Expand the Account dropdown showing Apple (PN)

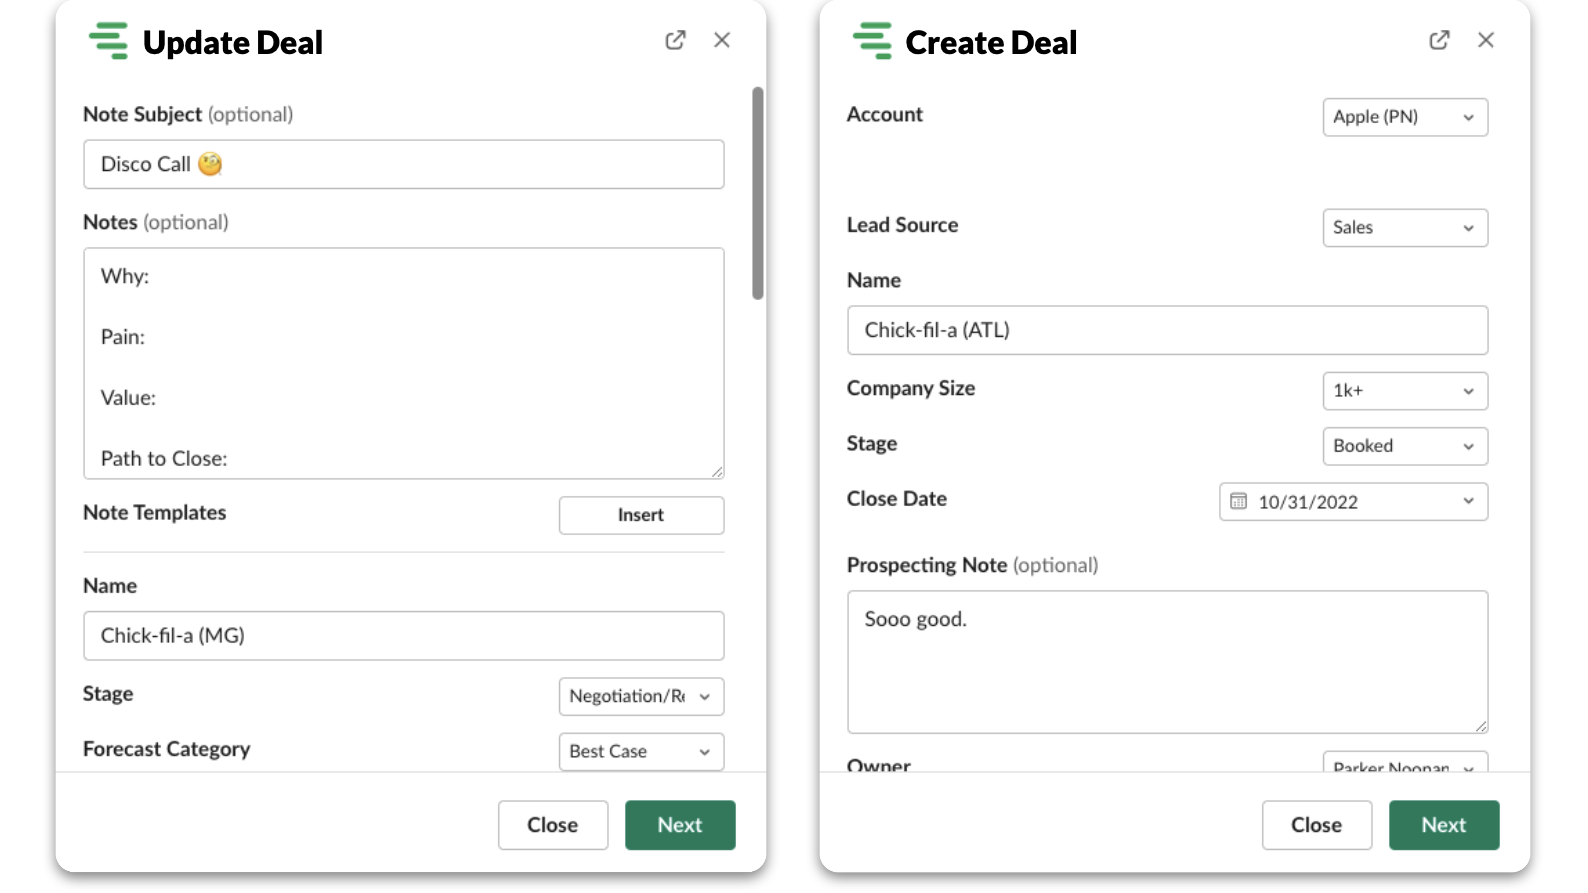pos(1404,117)
